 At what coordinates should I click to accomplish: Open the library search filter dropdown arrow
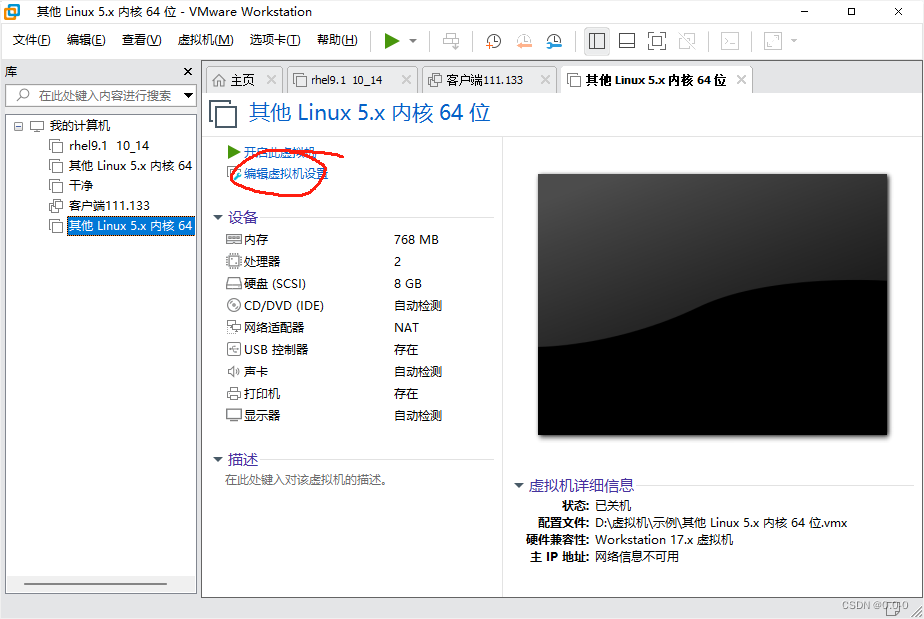pyautogui.click(x=188, y=95)
